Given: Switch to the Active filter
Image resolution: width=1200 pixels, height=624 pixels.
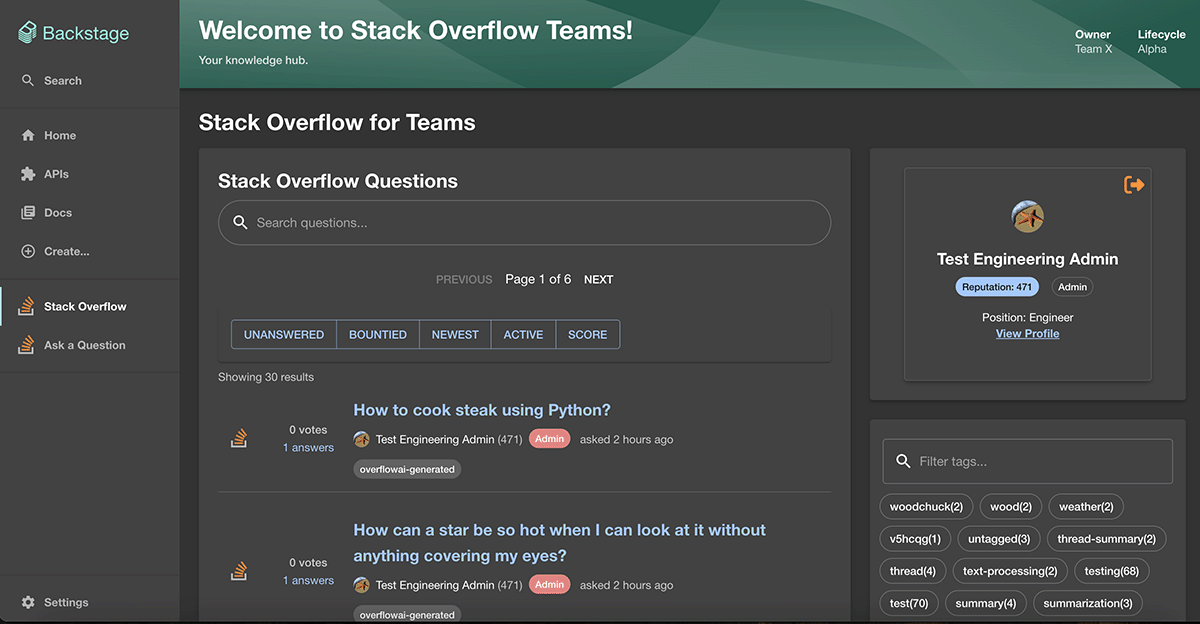Looking at the screenshot, I should [523, 335].
